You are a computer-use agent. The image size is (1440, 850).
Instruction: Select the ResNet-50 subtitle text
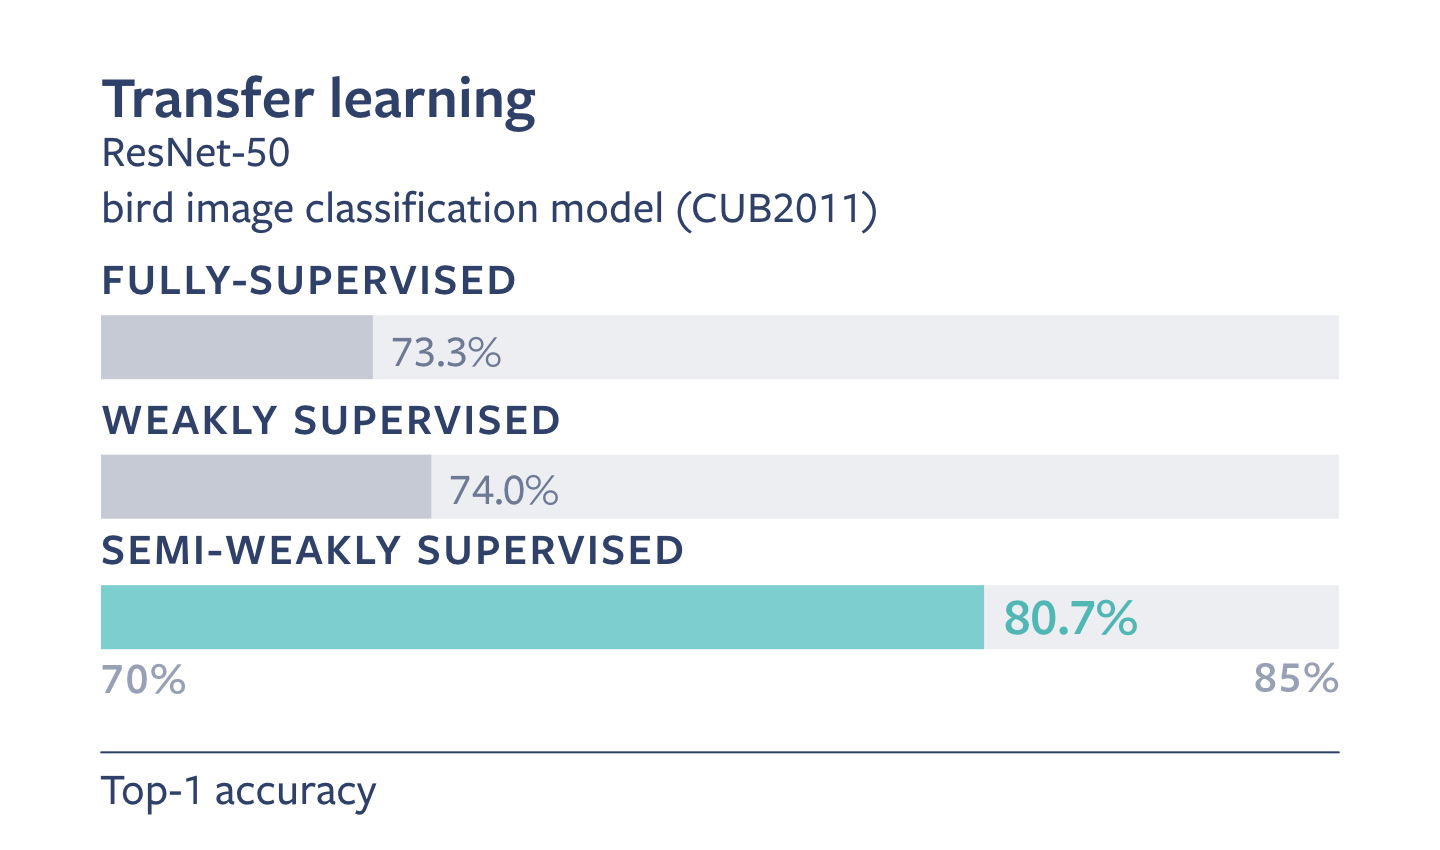(x=196, y=153)
